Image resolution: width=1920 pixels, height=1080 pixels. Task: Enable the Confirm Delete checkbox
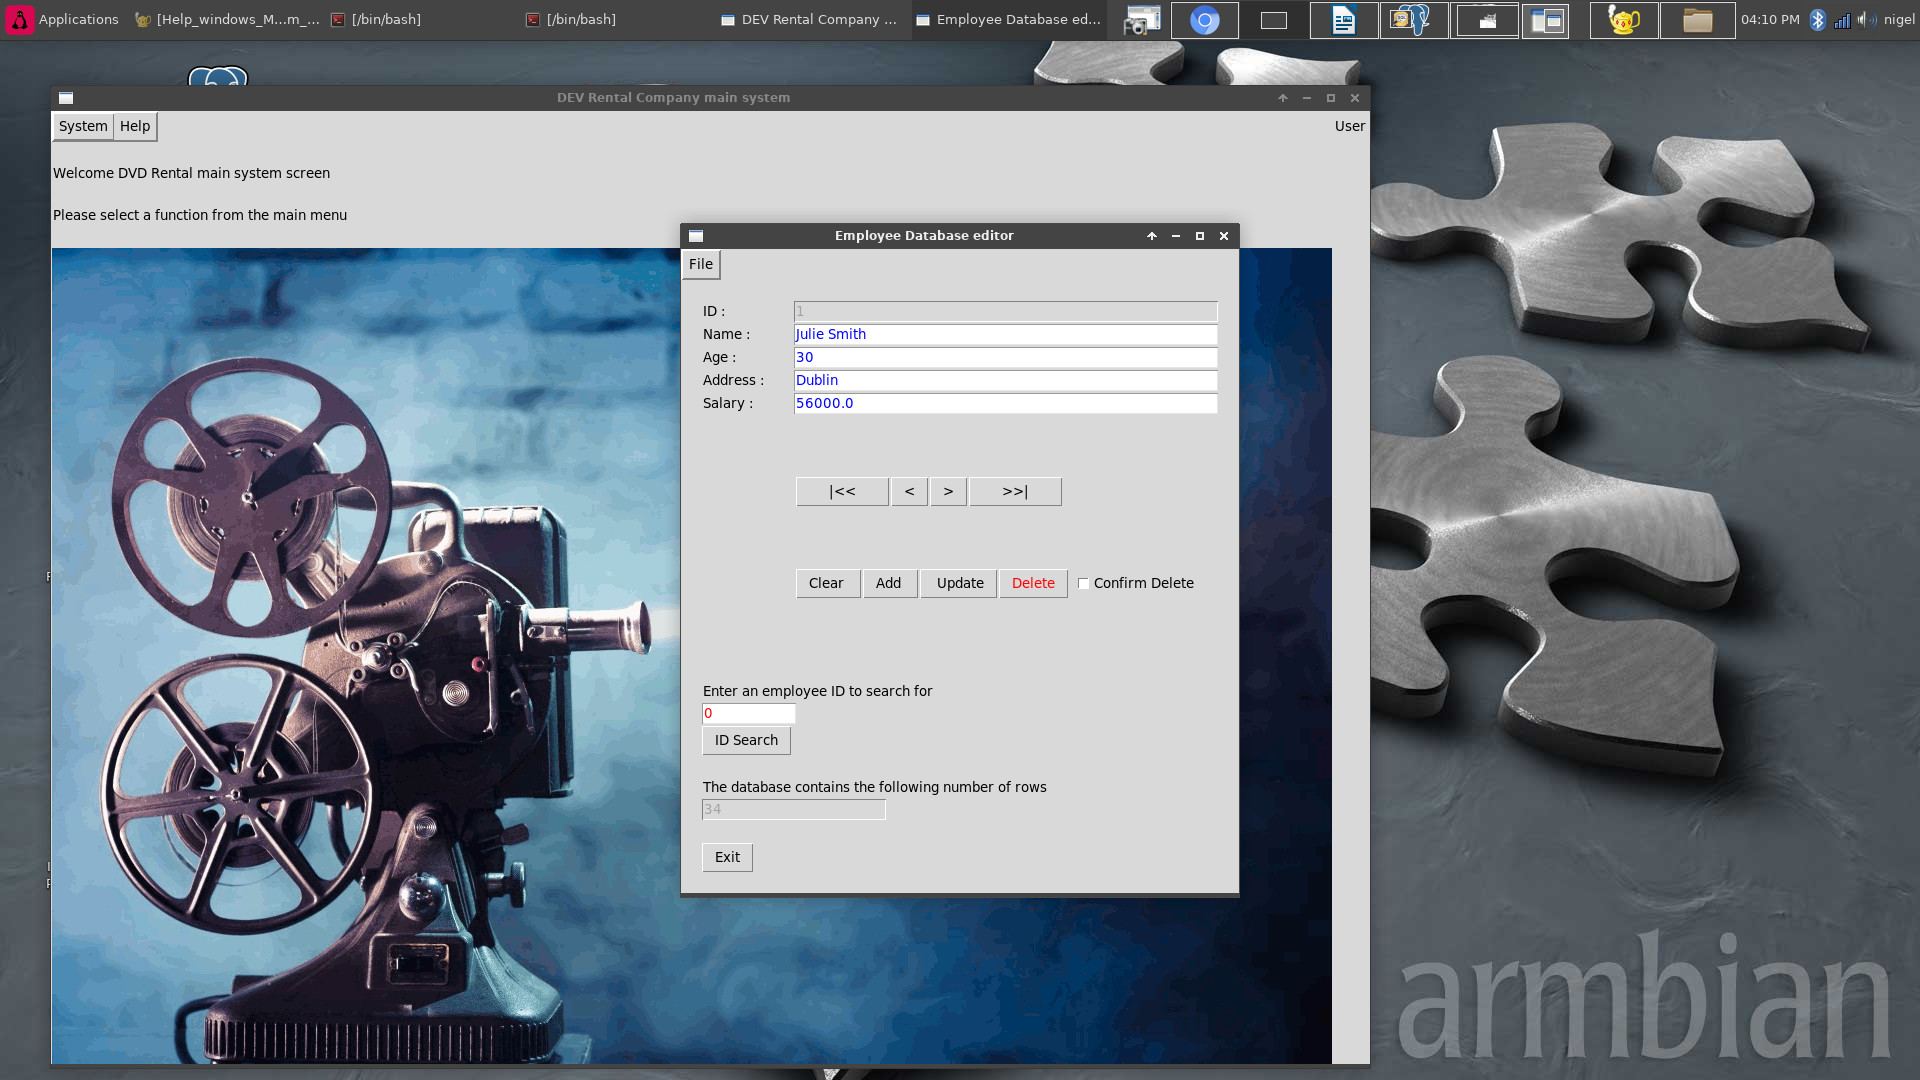point(1083,584)
